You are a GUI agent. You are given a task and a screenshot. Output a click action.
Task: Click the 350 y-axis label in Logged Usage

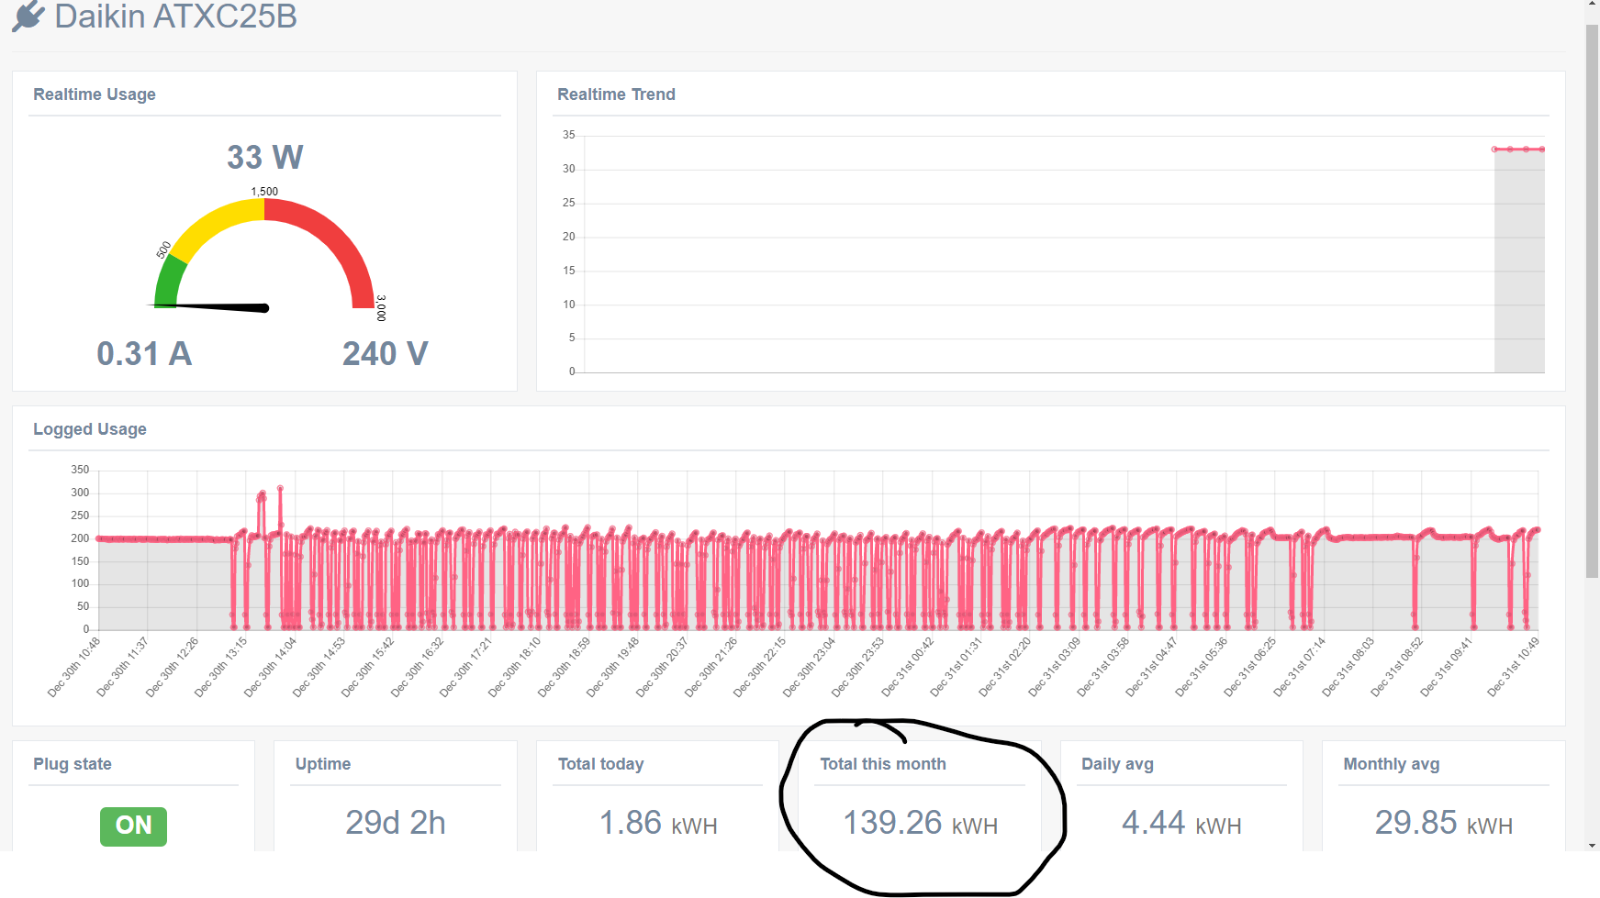click(x=80, y=469)
